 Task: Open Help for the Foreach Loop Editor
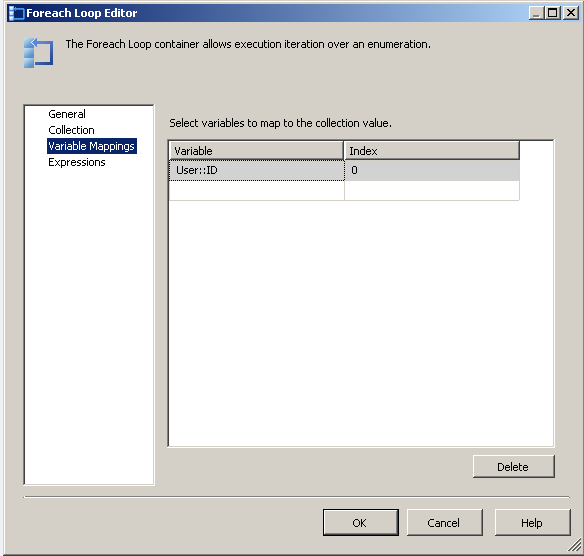tap(532, 522)
